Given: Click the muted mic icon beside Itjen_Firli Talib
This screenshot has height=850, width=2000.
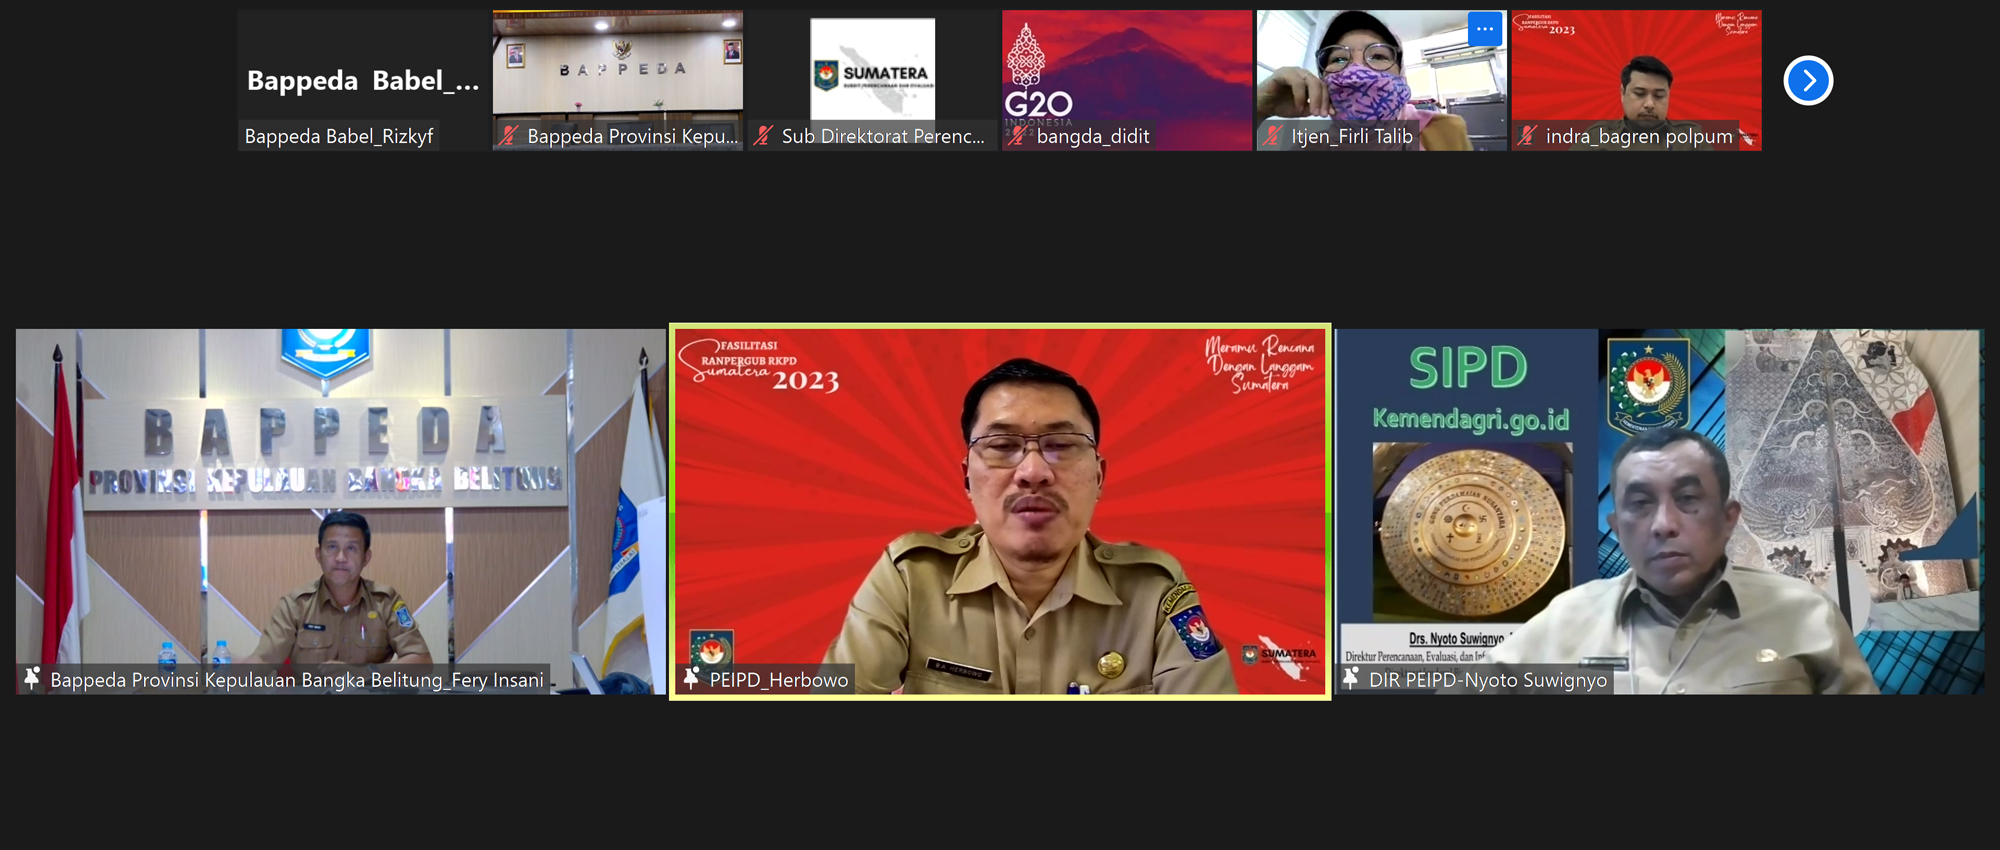Looking at the screenshot, I should [1272, 136].
